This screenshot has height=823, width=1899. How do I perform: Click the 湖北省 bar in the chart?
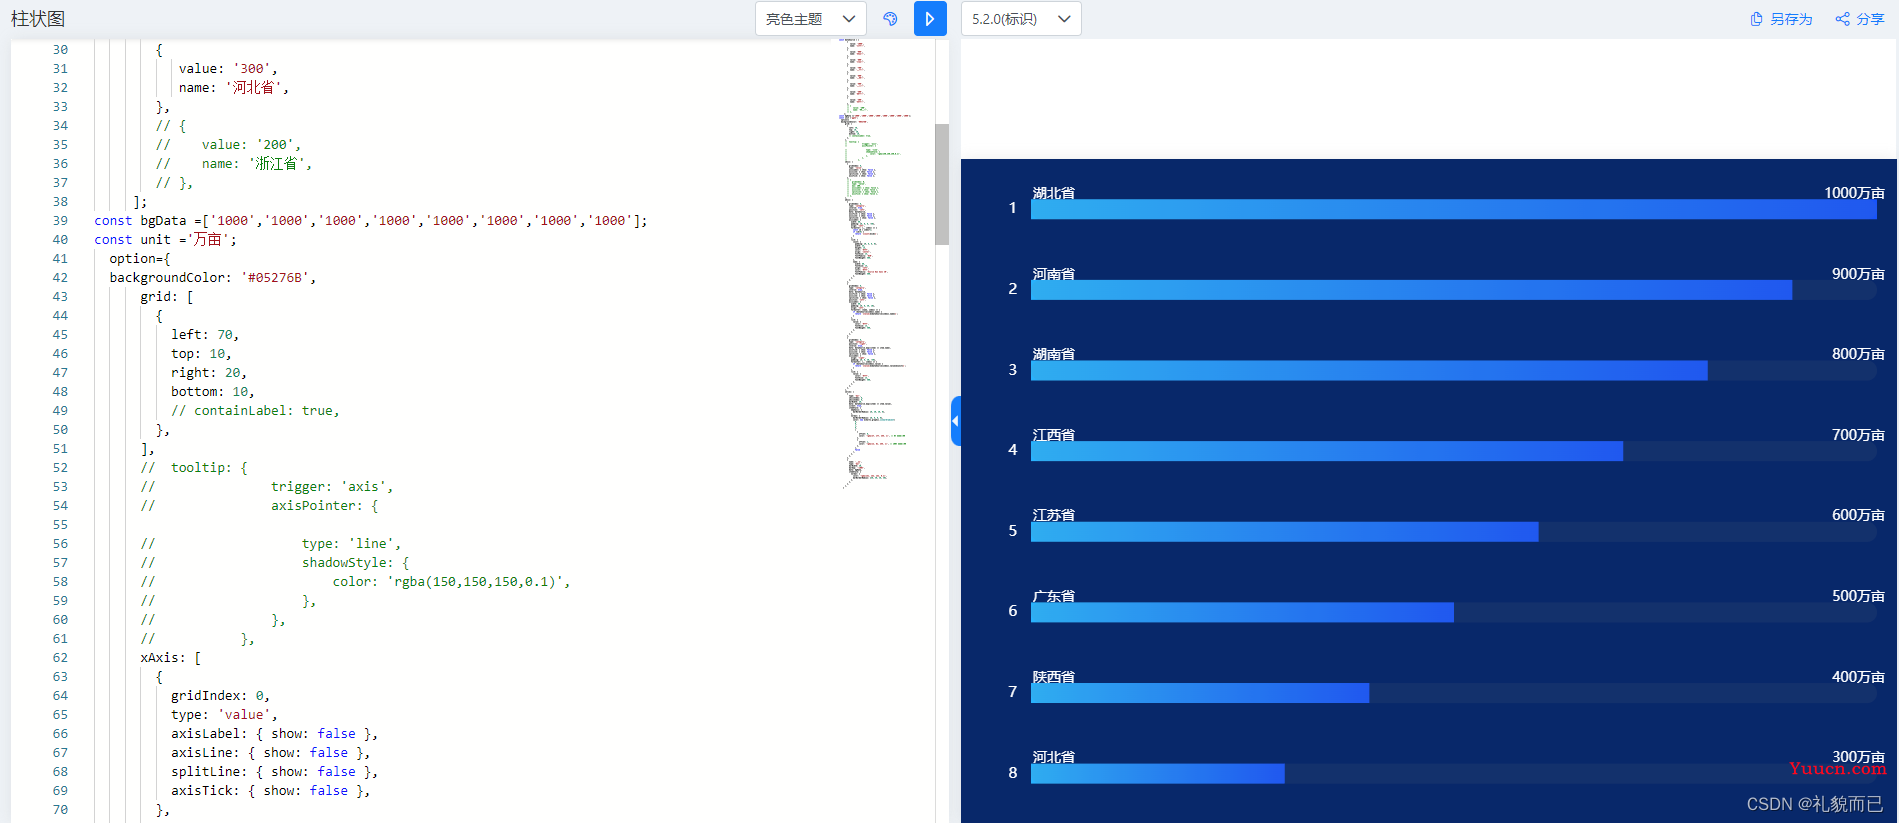tap(1454, 210)
